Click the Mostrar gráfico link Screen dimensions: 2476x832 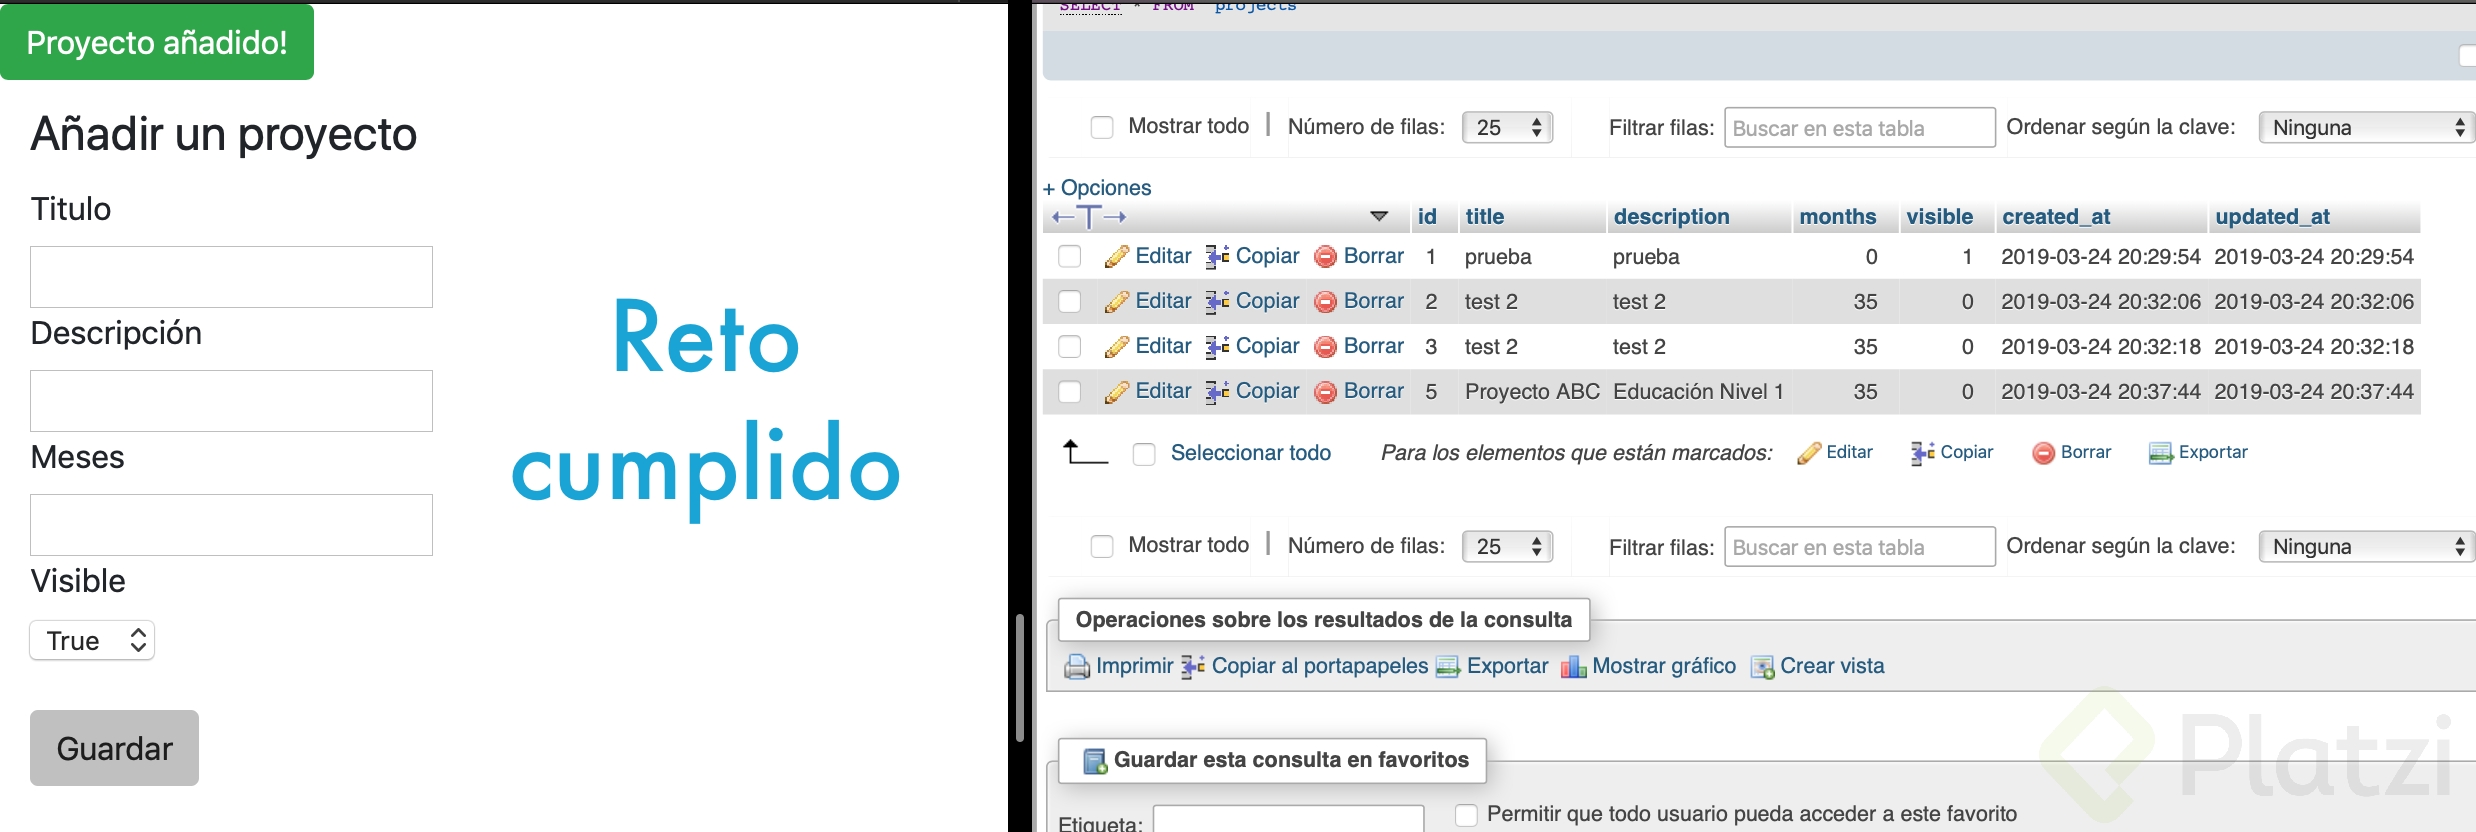pyautogui.click(x=1664, y=666)
